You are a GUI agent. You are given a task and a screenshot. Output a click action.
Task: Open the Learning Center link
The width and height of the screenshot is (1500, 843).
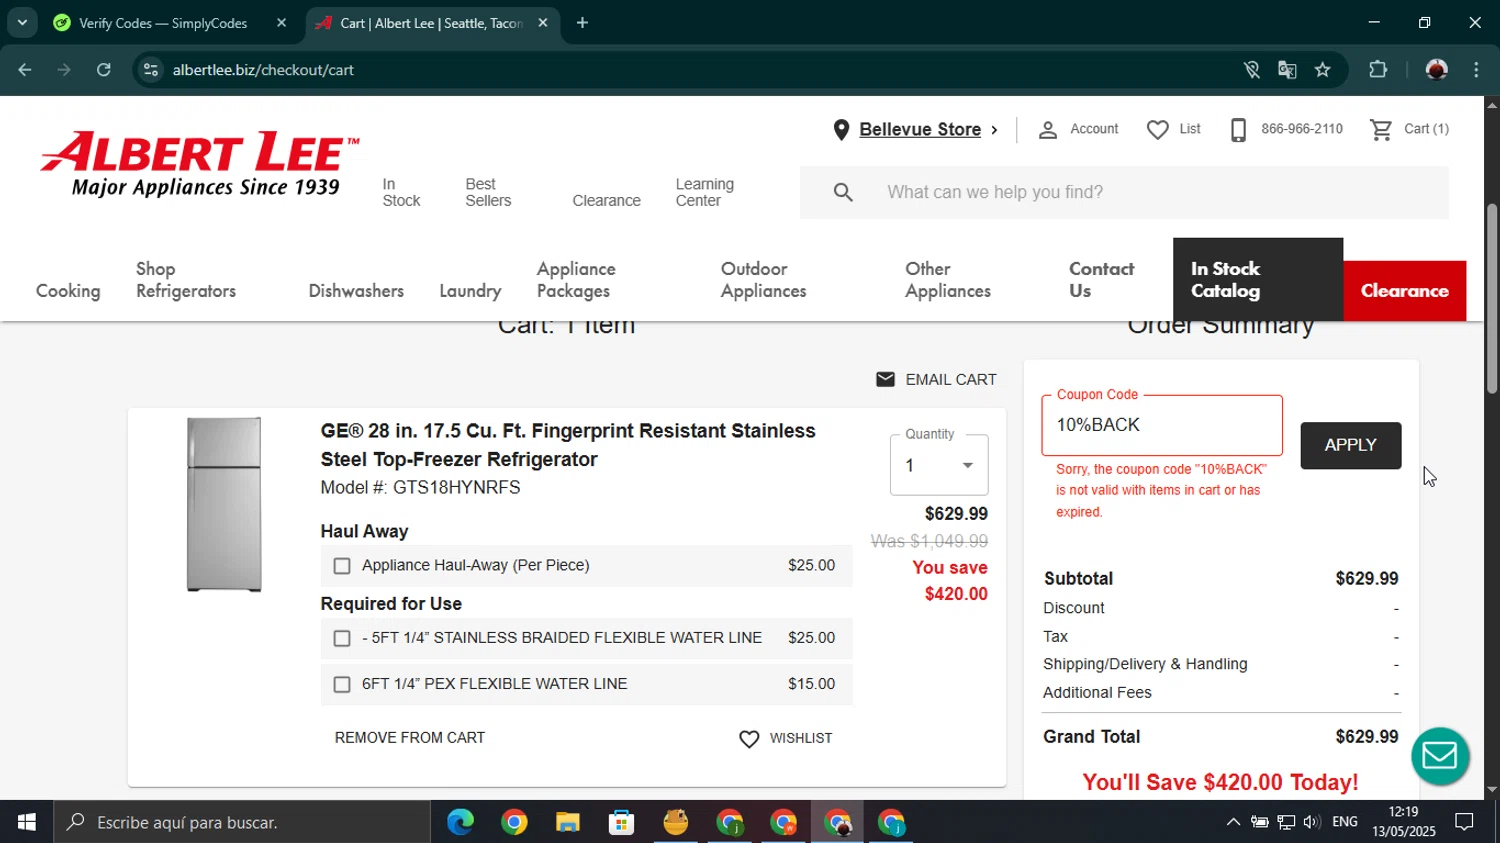pos(704,192)
